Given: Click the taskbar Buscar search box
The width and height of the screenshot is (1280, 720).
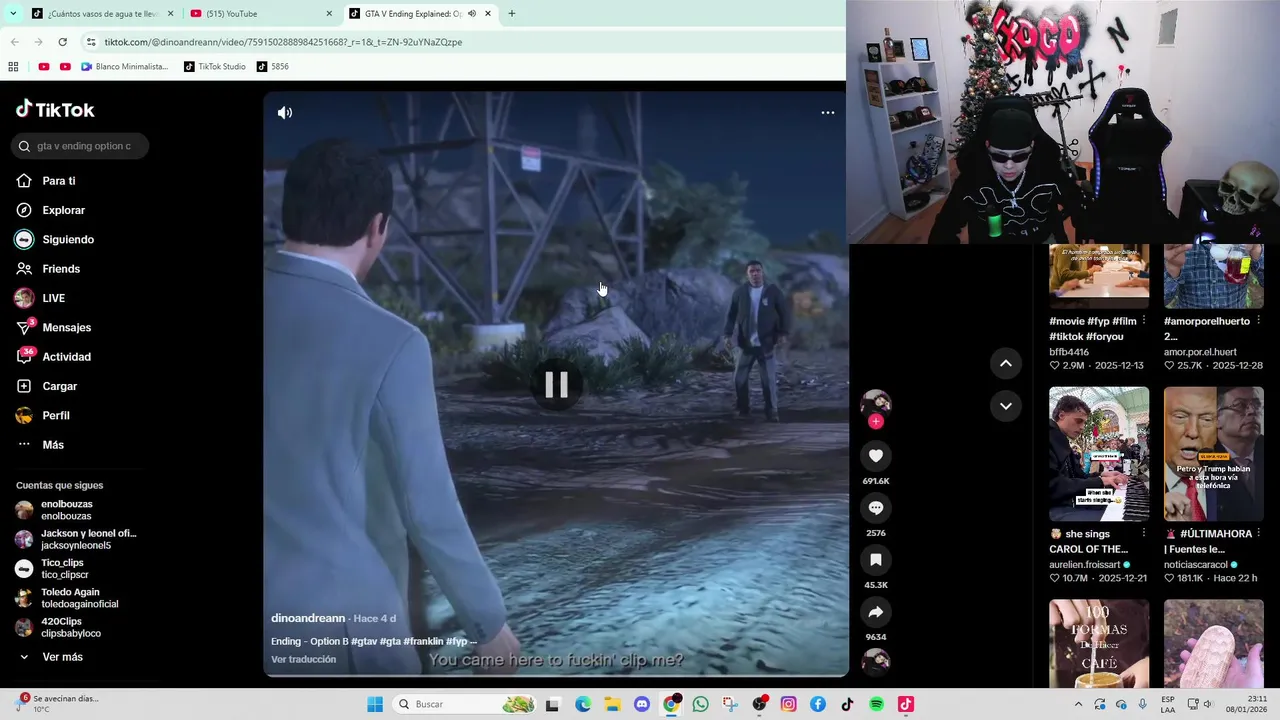Looking at the screenshot, I should [465, 704].
